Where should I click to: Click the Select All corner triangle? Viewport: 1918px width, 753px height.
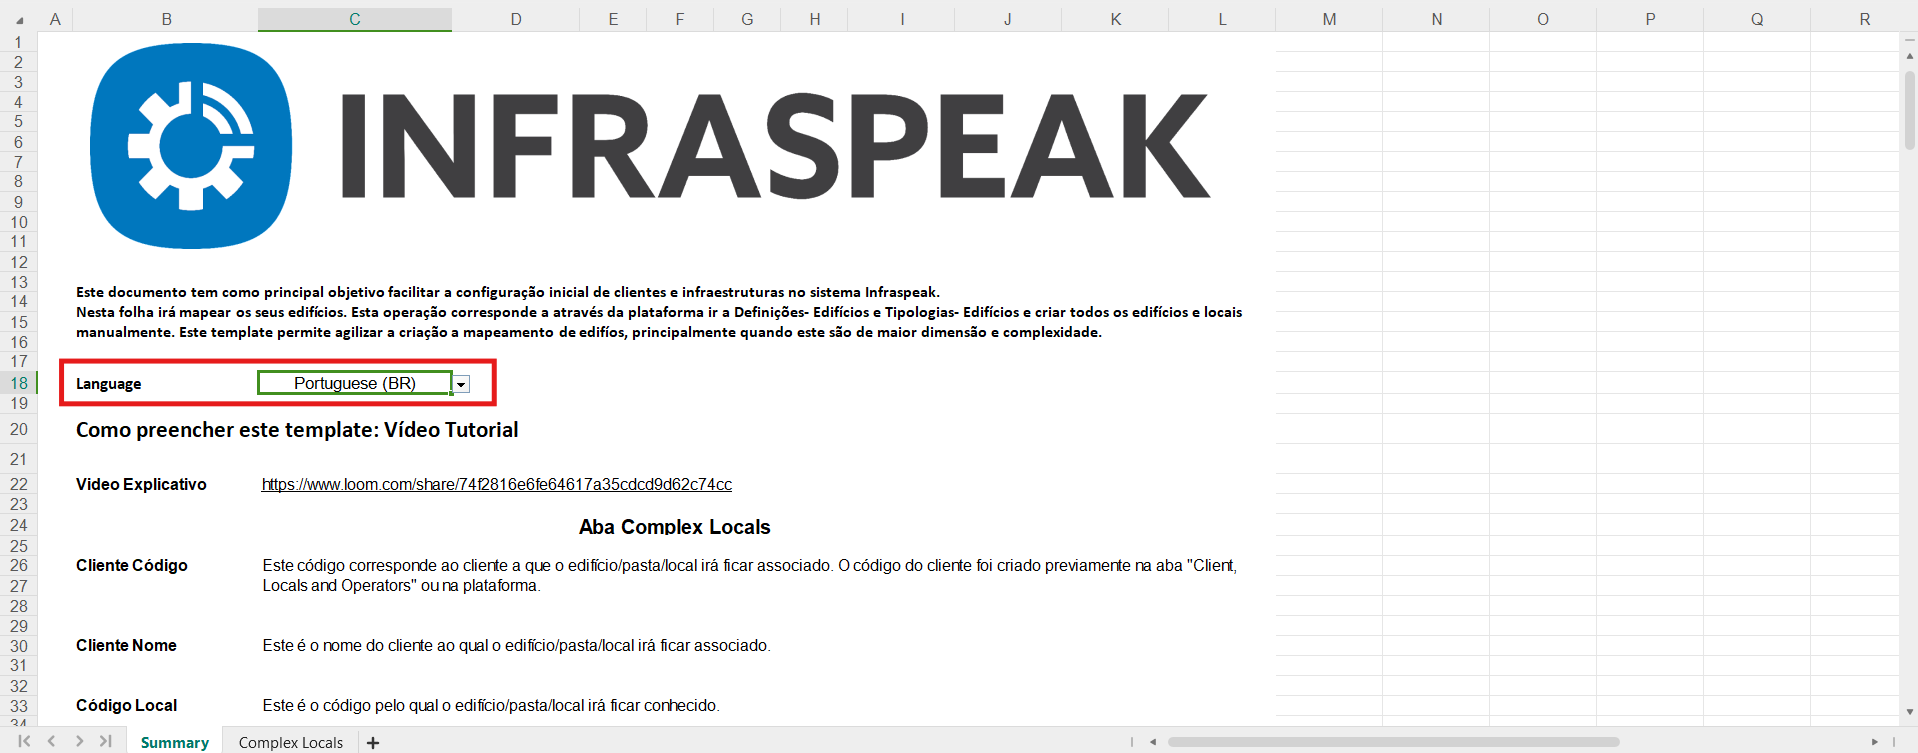pos(19,20)
